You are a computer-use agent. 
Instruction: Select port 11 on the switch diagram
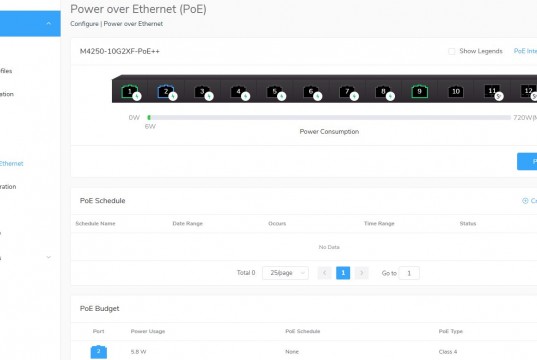pyautogui.click(x=492, y=91)
